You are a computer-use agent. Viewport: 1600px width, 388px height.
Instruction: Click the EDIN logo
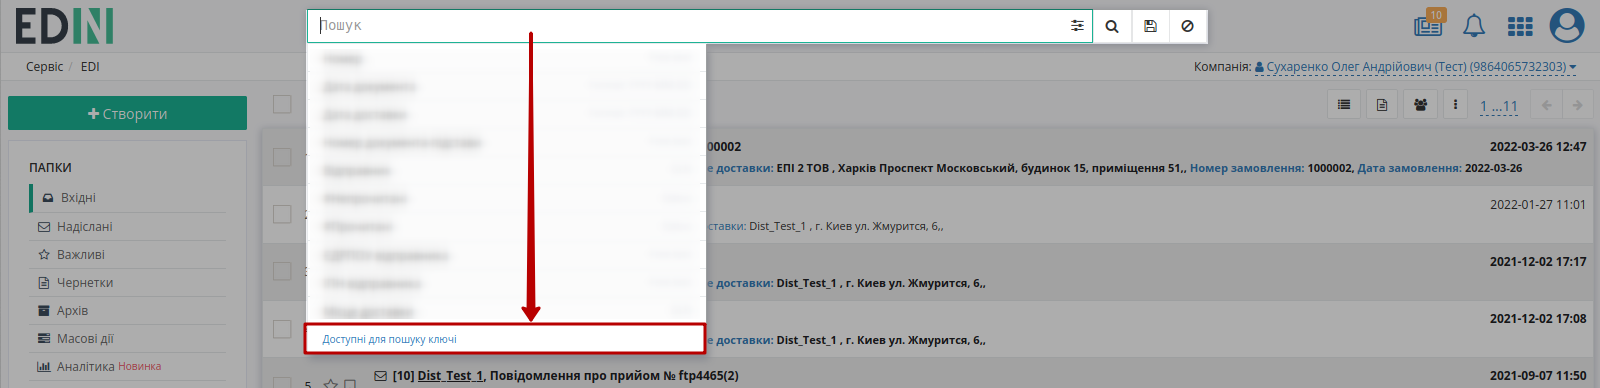tap(64, 27)
